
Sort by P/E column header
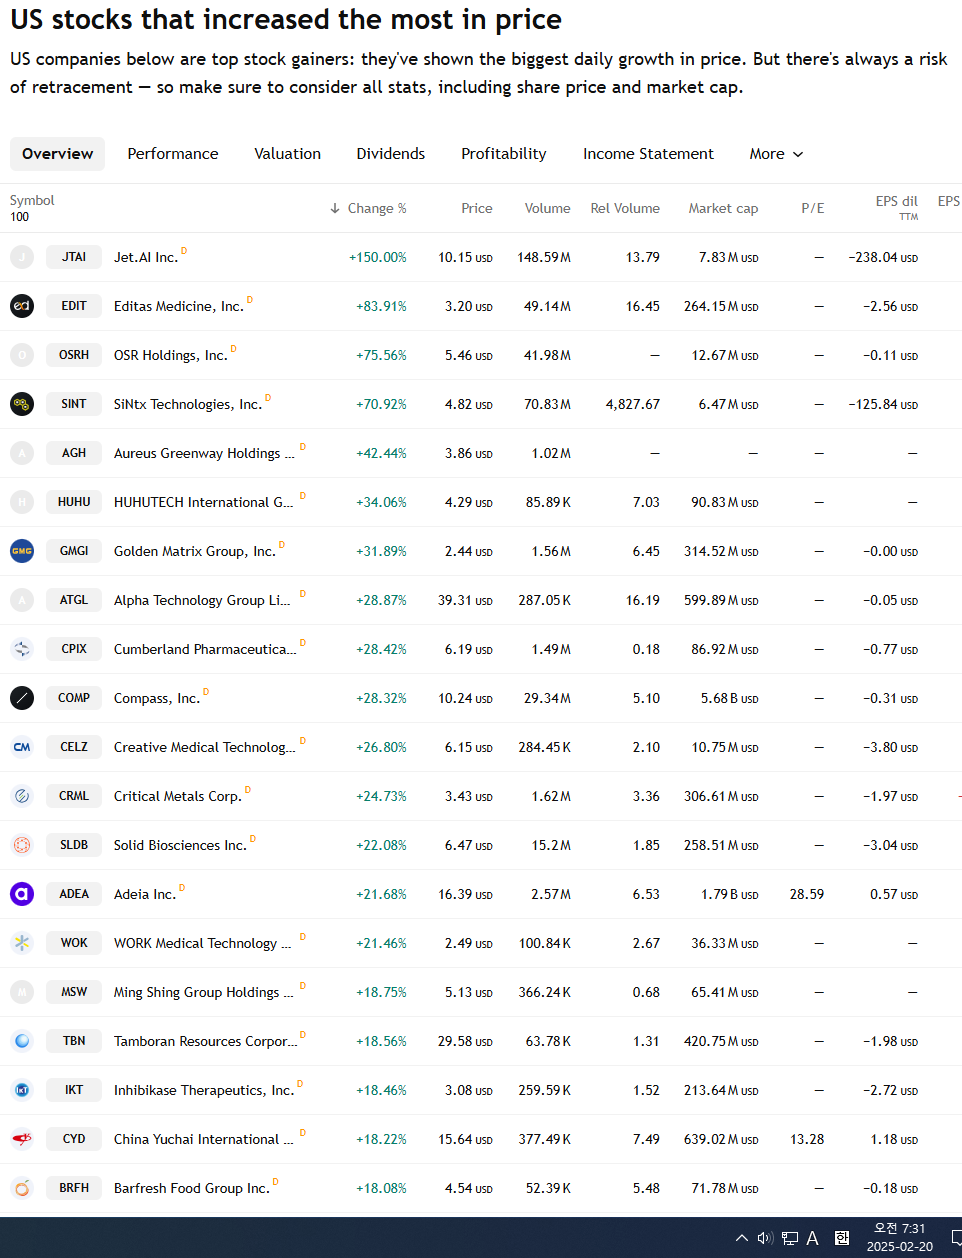click(x=813, y=208)
